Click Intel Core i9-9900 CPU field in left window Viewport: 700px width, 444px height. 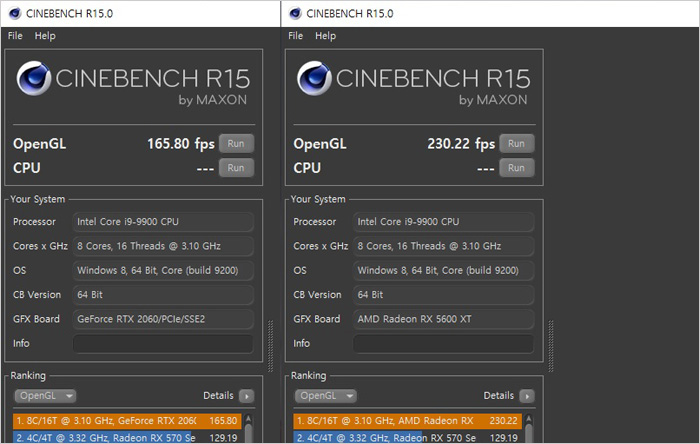pyautogui.click(x=163, y=222)
